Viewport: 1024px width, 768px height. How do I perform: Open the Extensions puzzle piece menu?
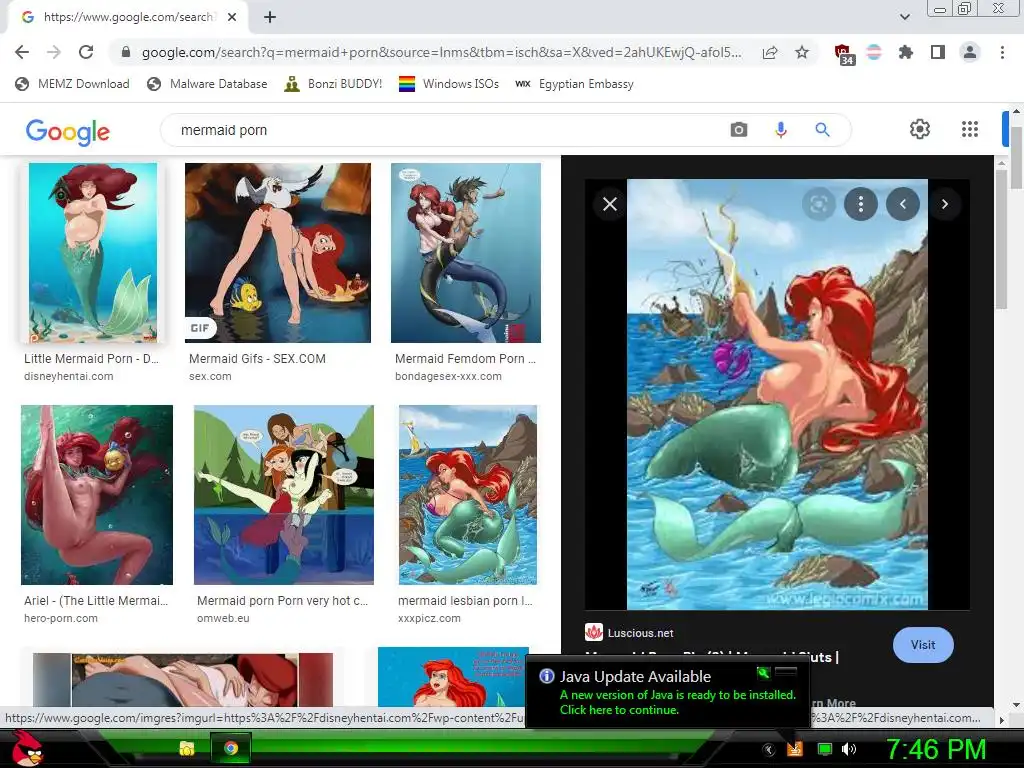905,52
